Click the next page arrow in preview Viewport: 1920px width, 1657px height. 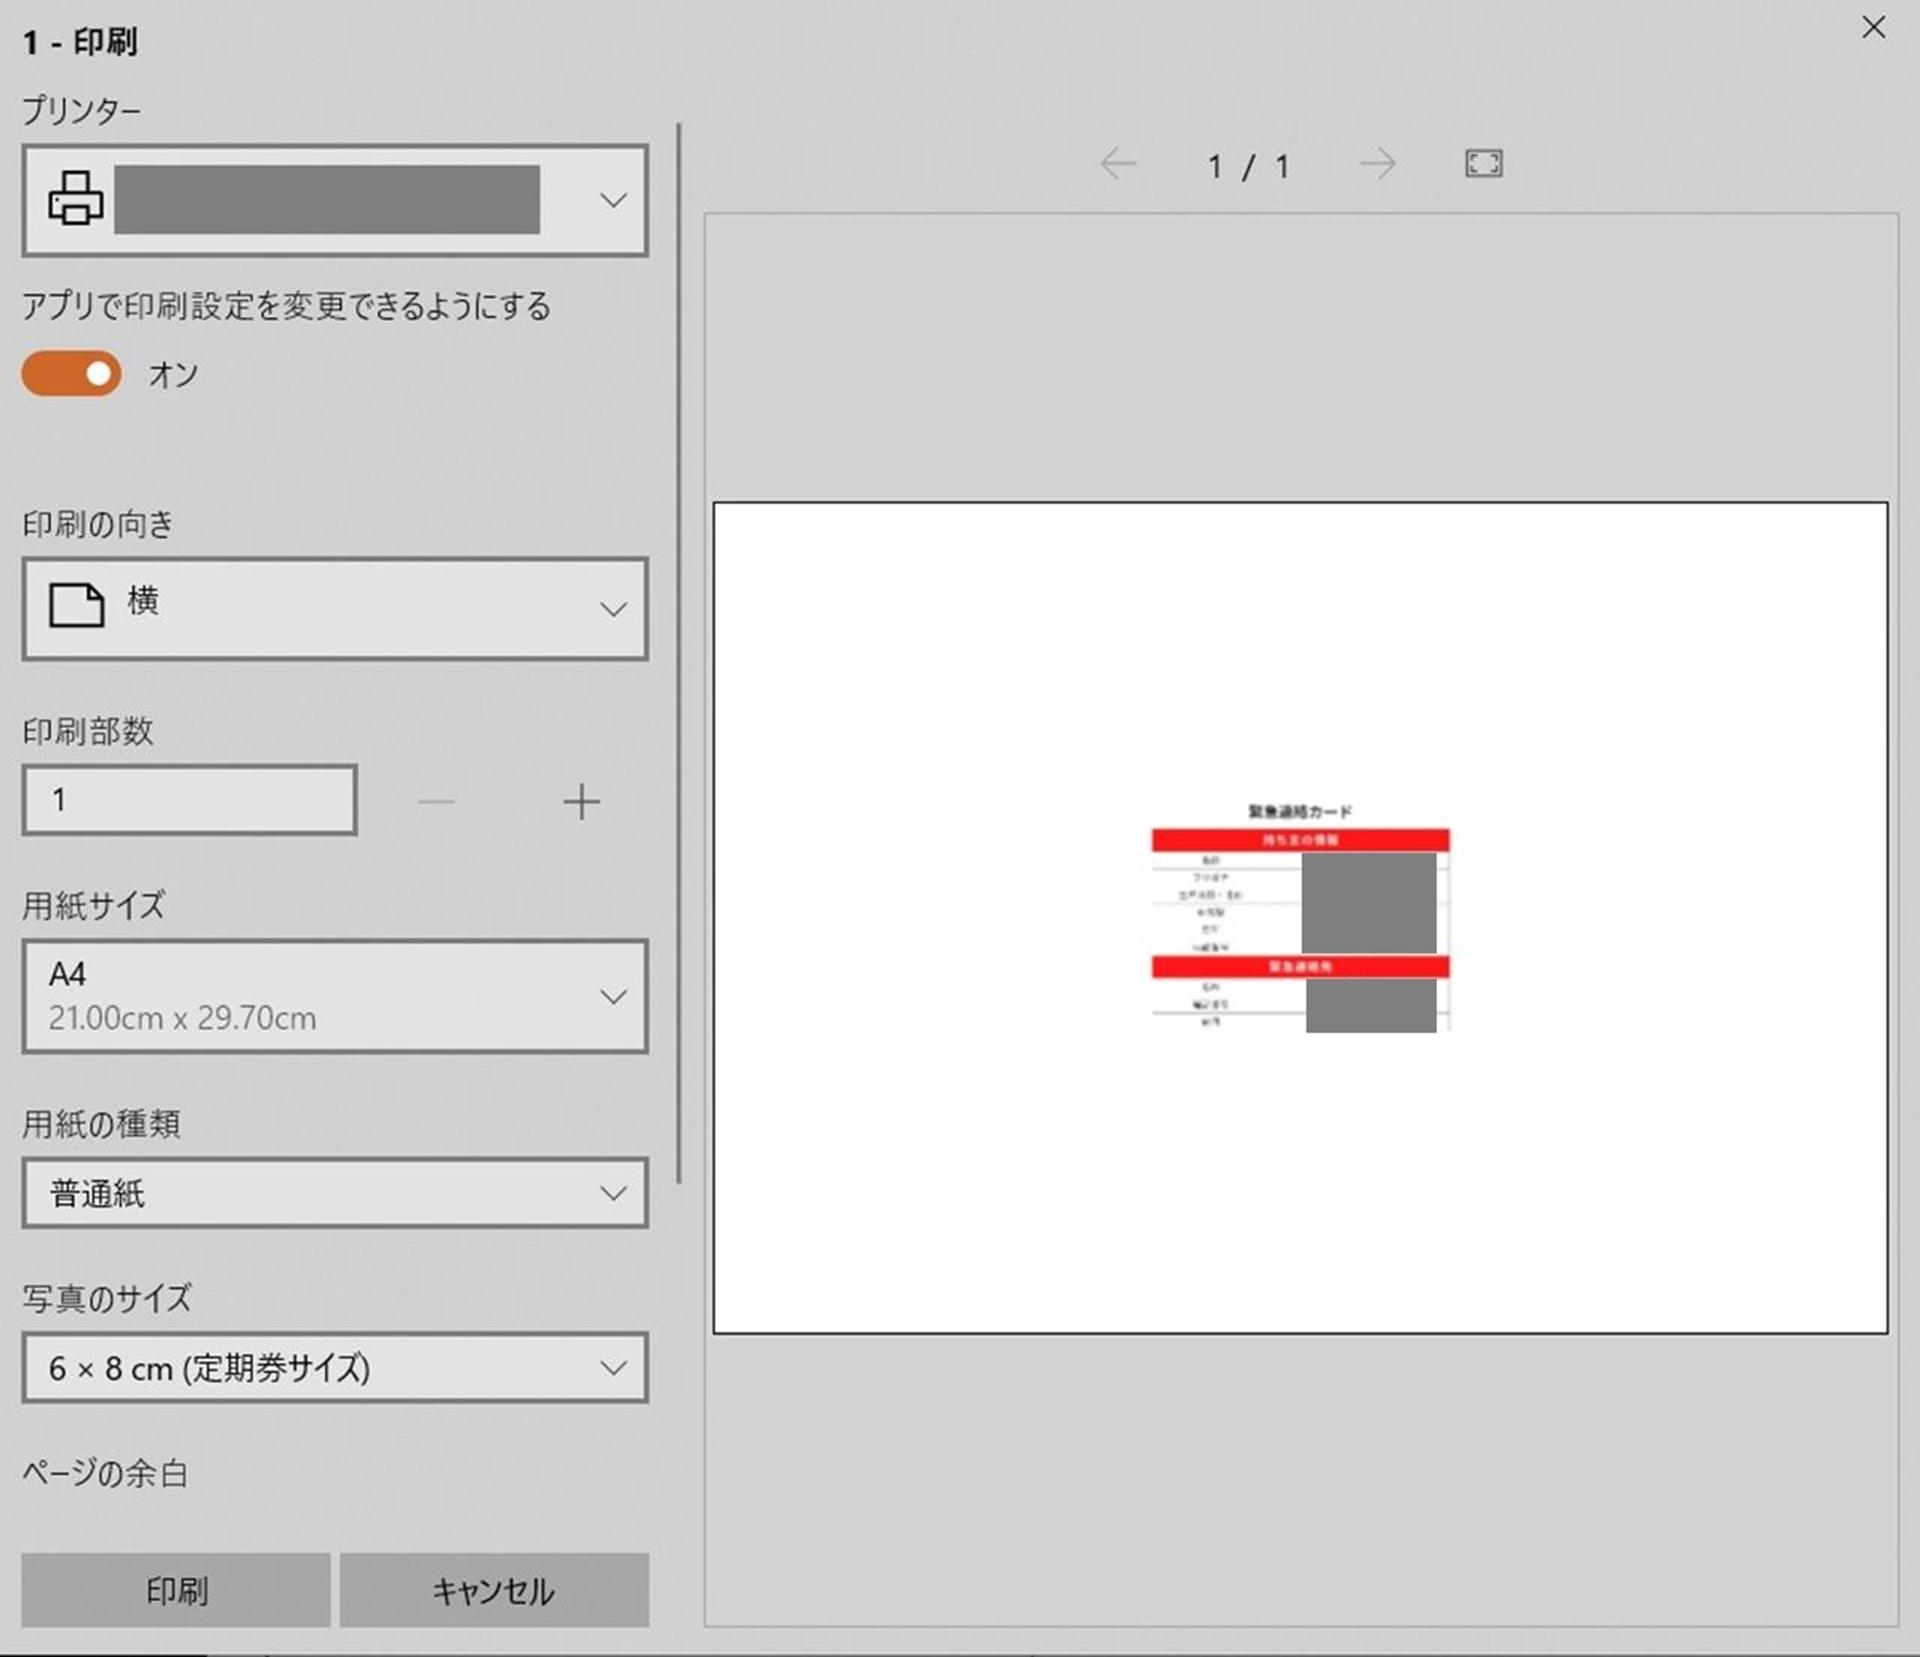coord(1377,165)
